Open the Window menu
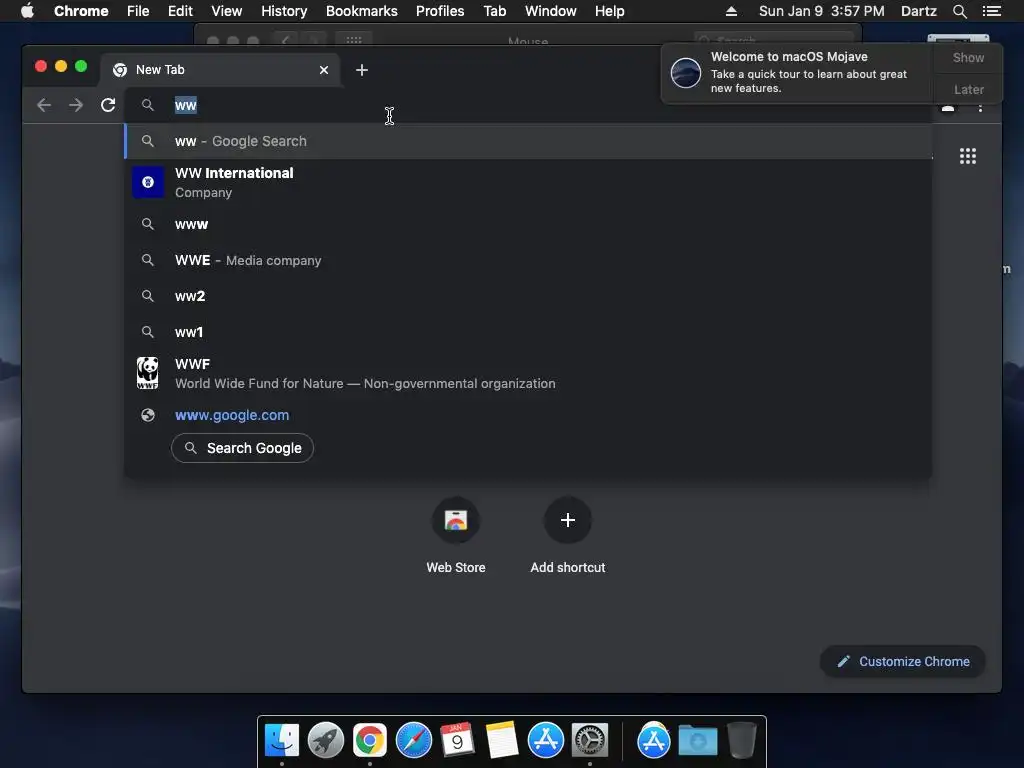The width and height of the screenshot is (1024, 768). (551, 11)
